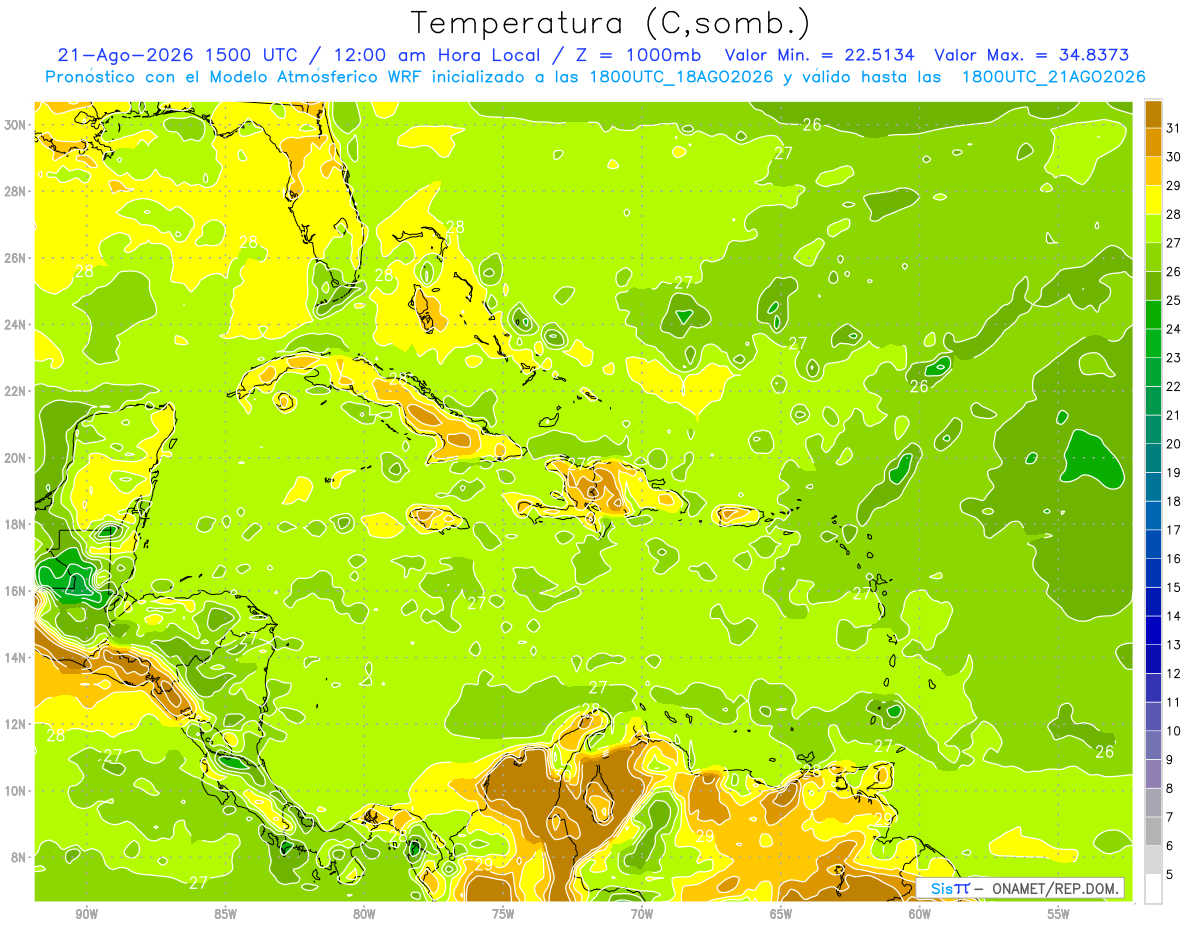This screenshot has height=927, width=1200.
Task: Click the '26N' latitude label
Action: (x=16, y=258)
